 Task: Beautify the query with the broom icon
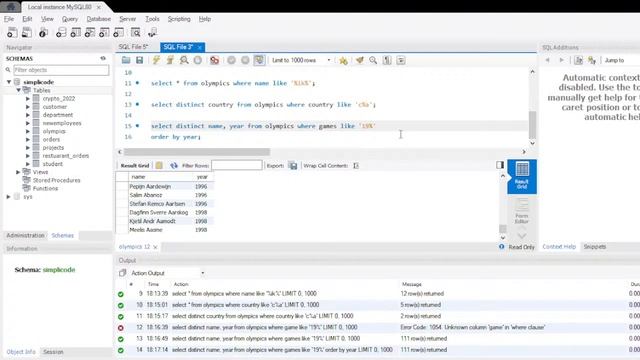coord(360,60)
